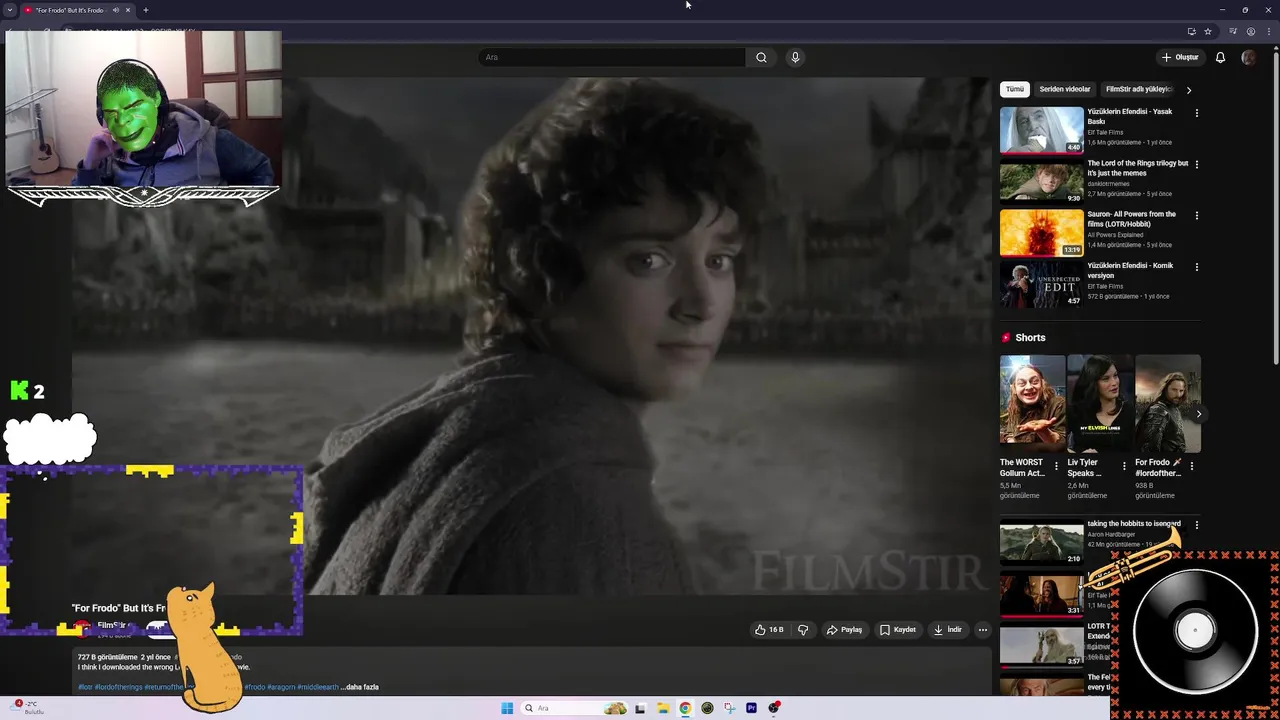Open options for taking the hobbits to isengard
1280x720 pixels.
point(1197,525)
